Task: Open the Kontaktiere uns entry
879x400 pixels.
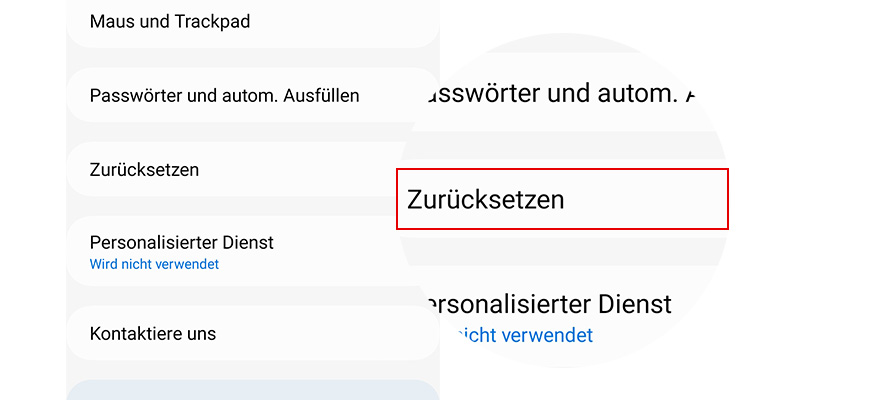Action: point(153,333)
